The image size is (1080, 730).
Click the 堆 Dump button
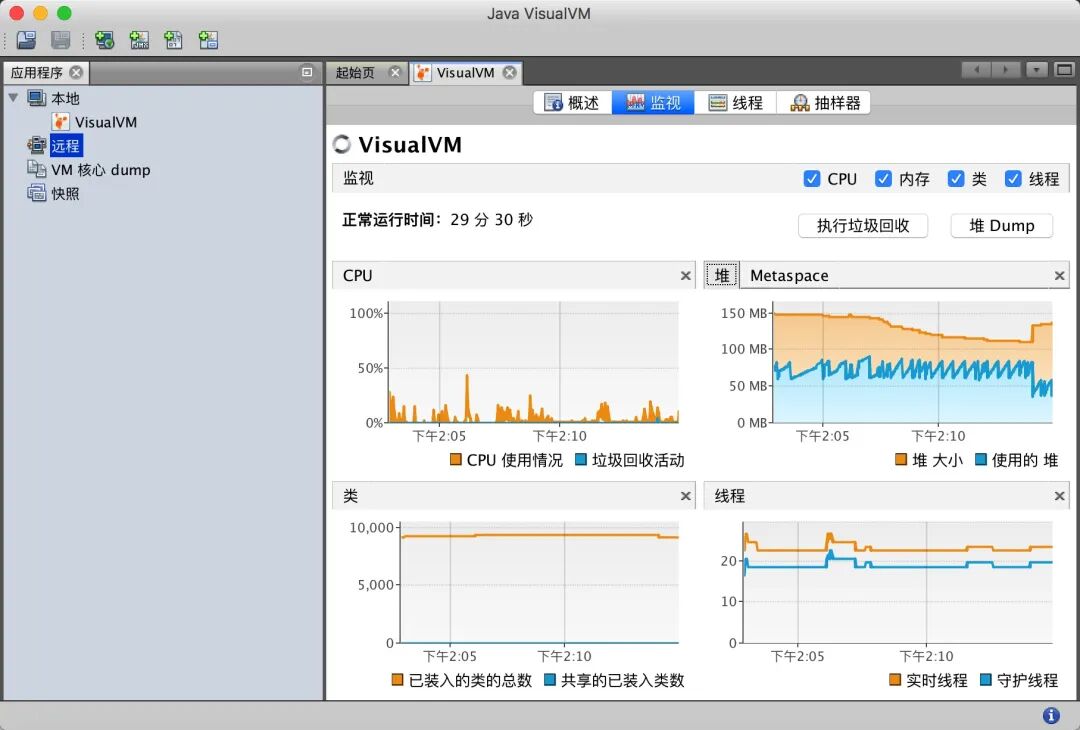click(1001, 225)
